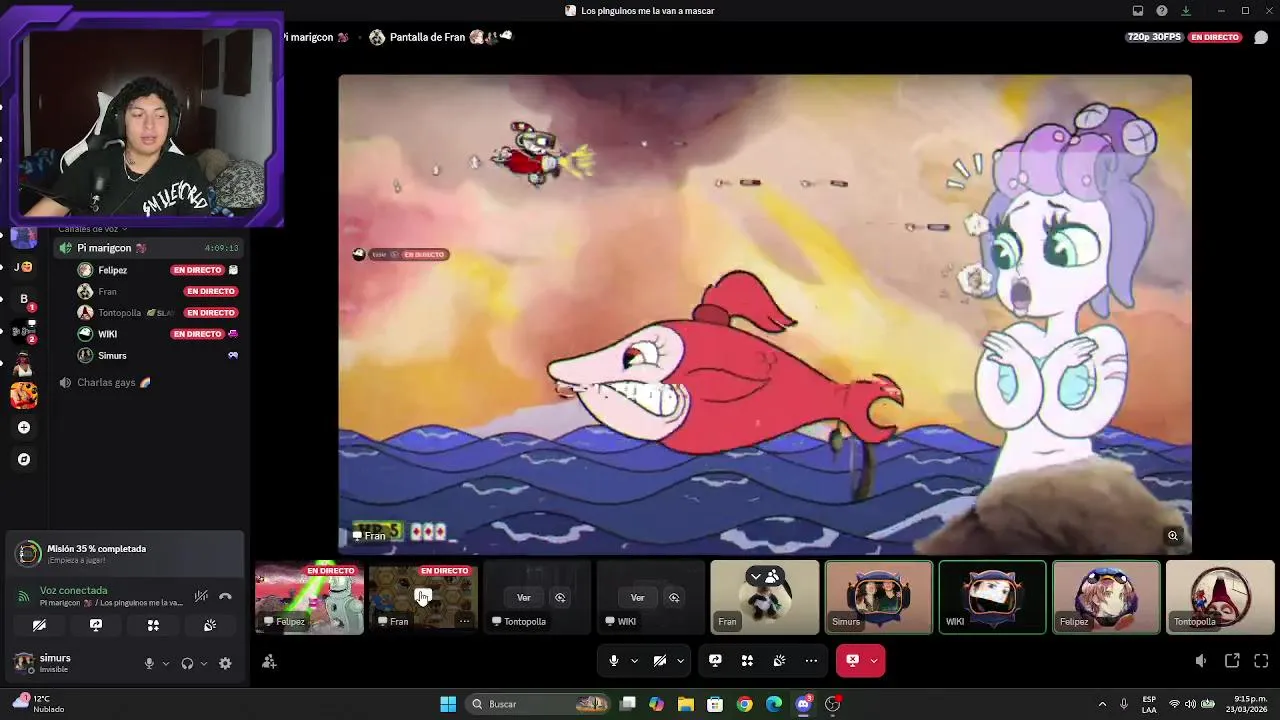Open the inbox icon in title bar

(1138, 11)
